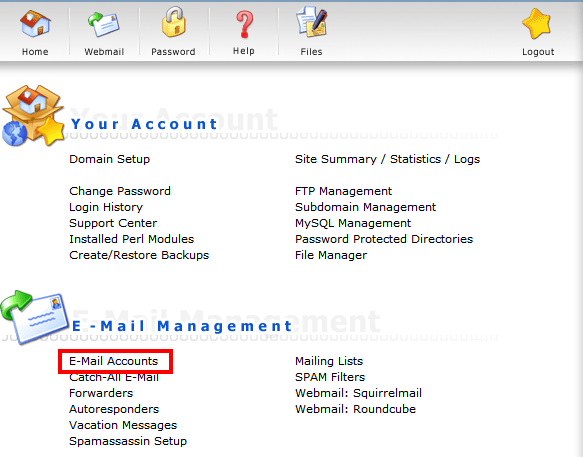Launch Webmail: Roundcube
Image resolution: width=583 pixels, height=457 pixels.
tap(355, 409)
